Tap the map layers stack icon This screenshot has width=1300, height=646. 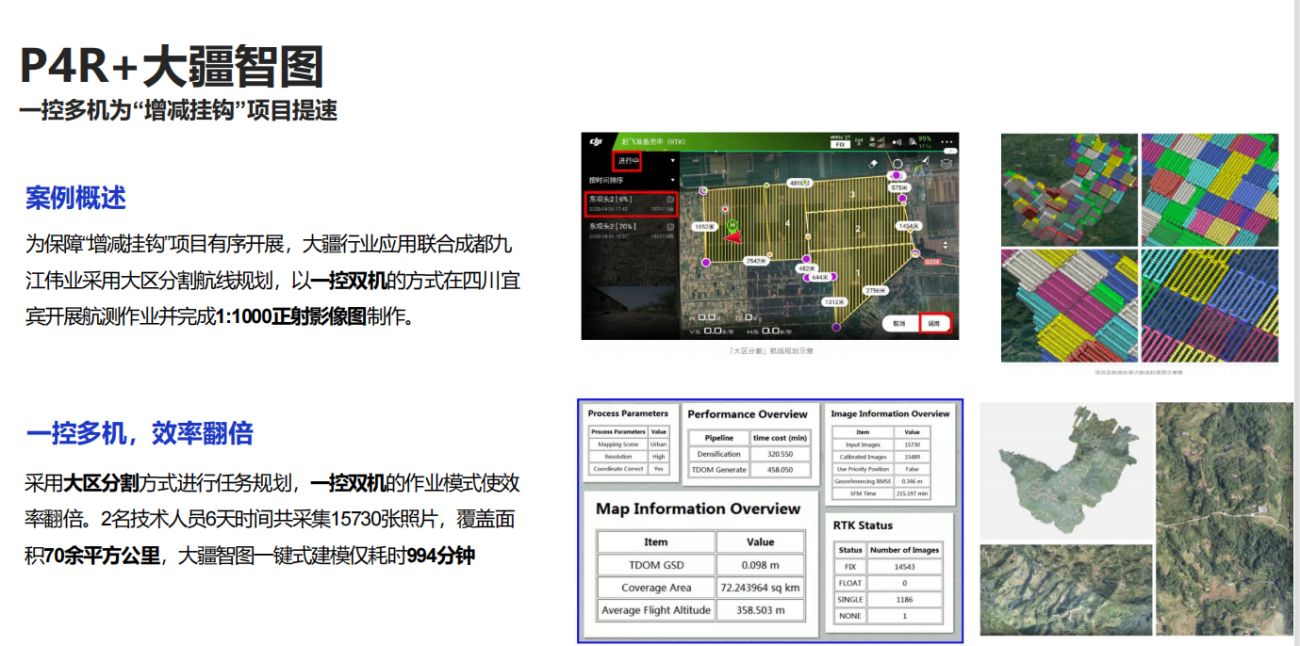(x=946, y=162)
